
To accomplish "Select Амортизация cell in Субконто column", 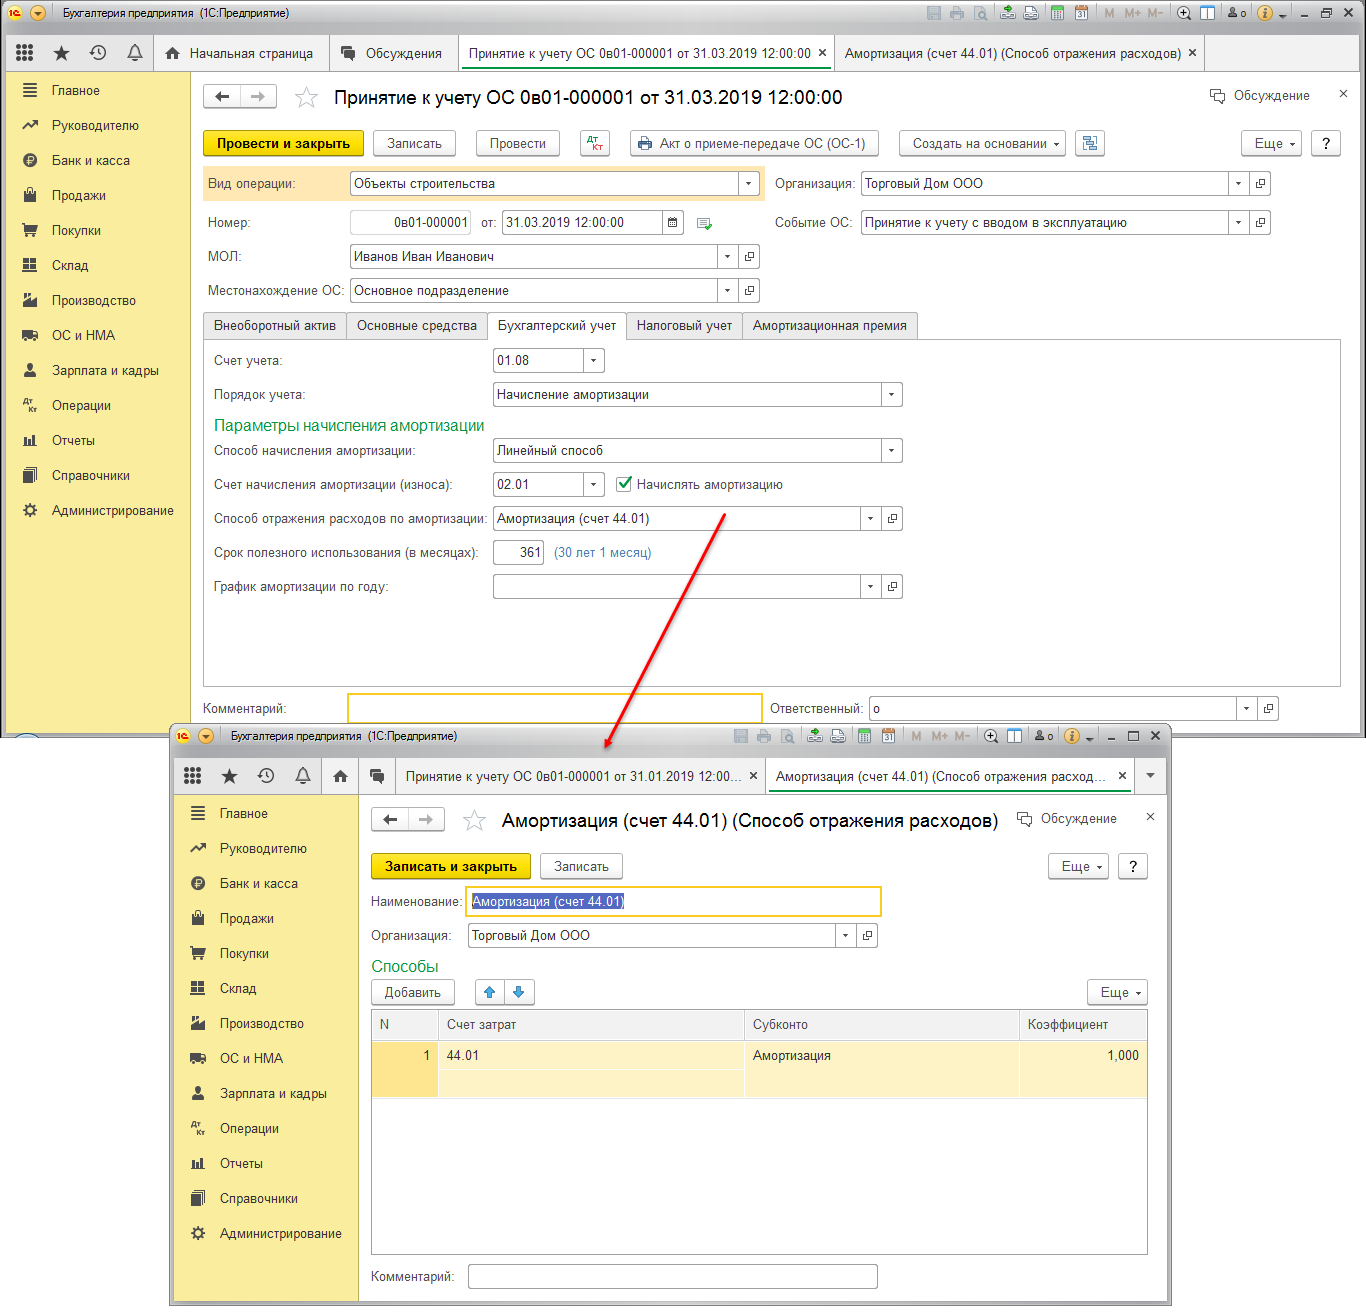I will click(x=882, y=1056).
